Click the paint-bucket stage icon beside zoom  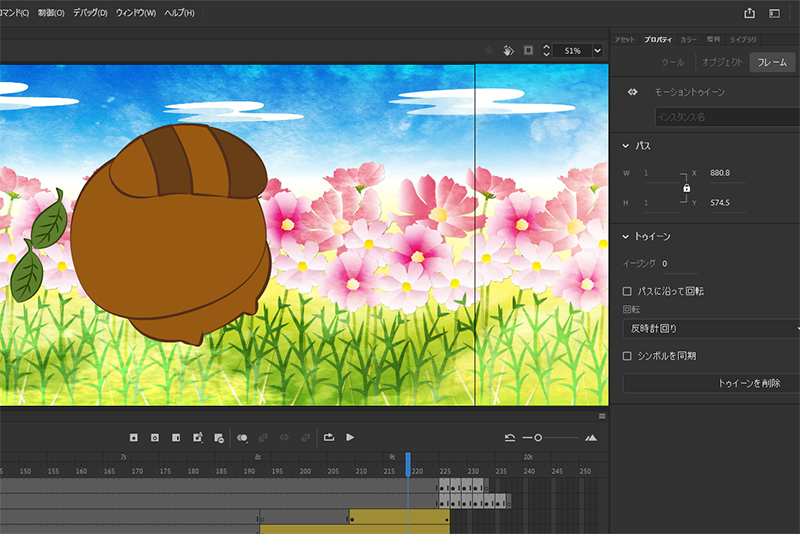pos(508,50)
